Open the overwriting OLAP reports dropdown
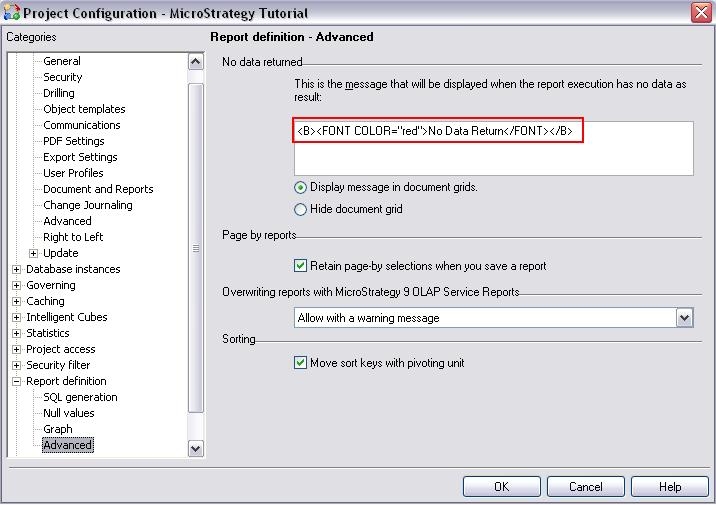The height and width of the screenshot is (505, 716). click(x=684, y=318)
